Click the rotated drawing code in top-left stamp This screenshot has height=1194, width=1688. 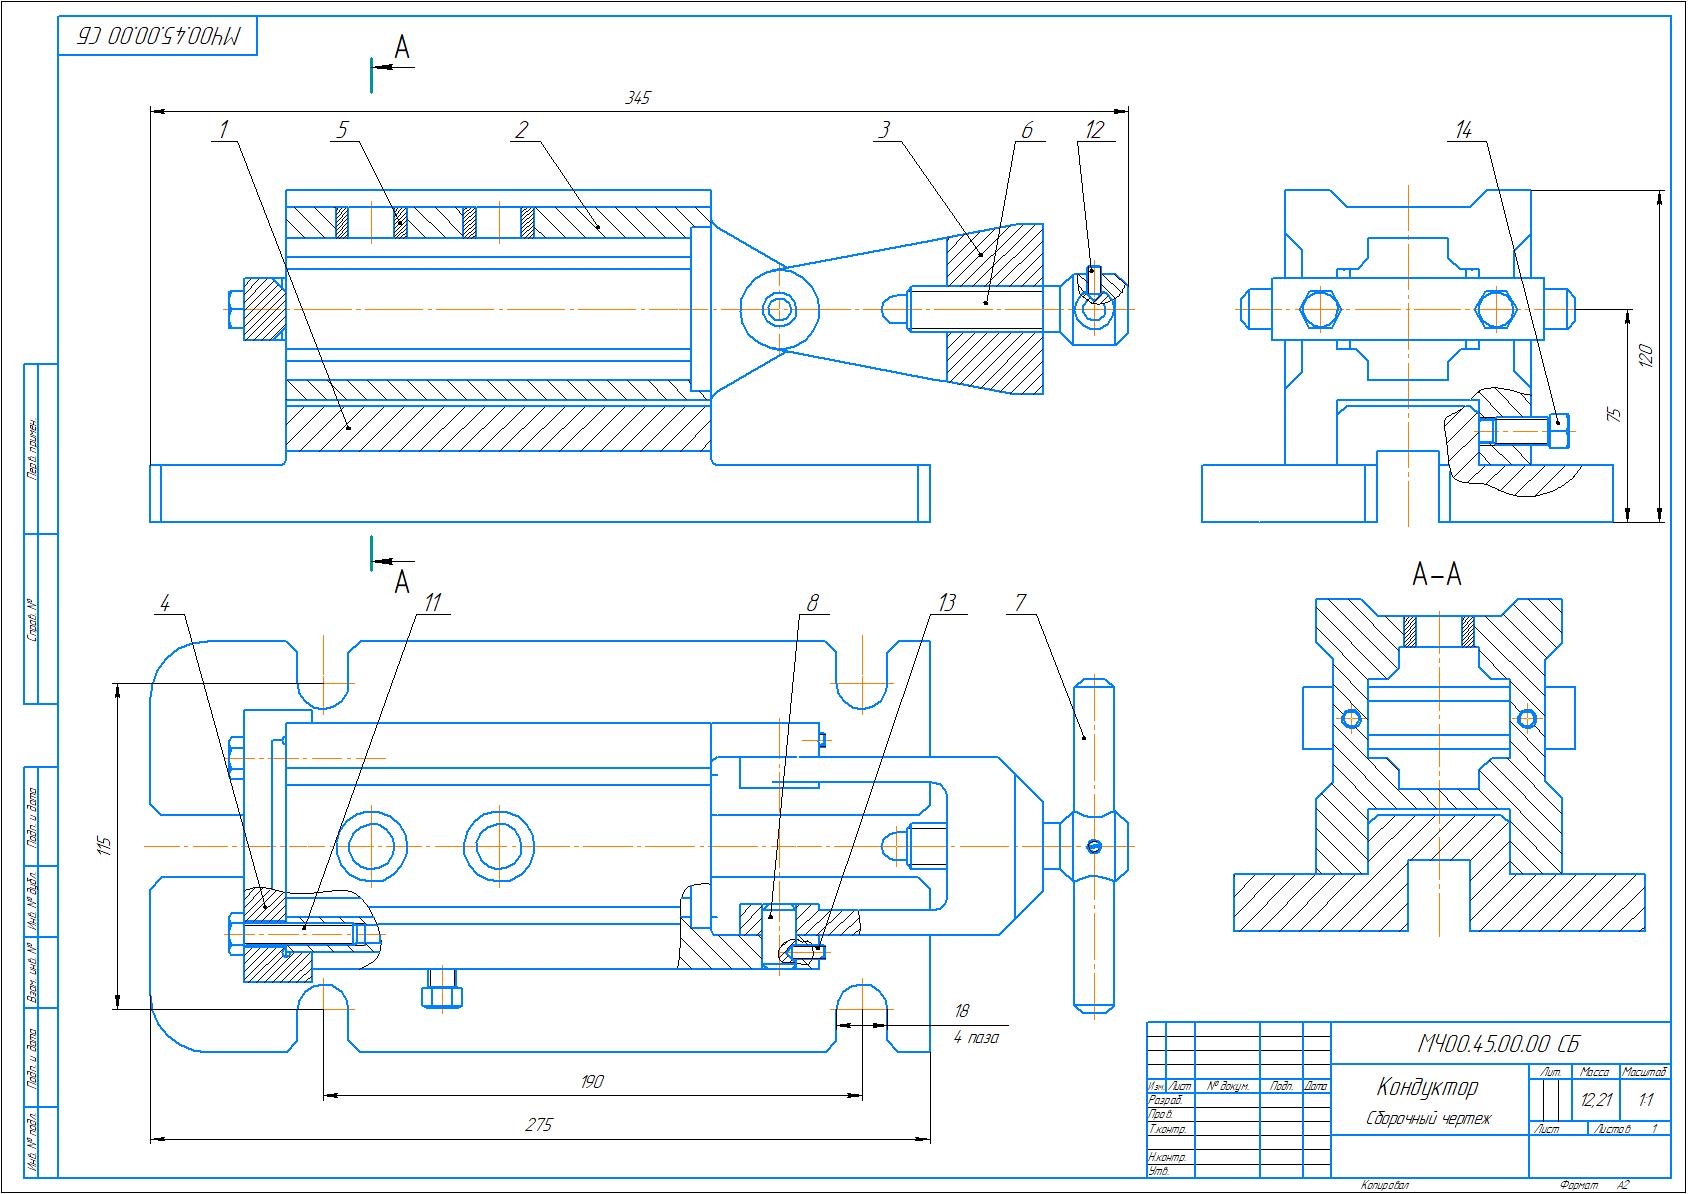pyautogui.click(x=158, y=36)
